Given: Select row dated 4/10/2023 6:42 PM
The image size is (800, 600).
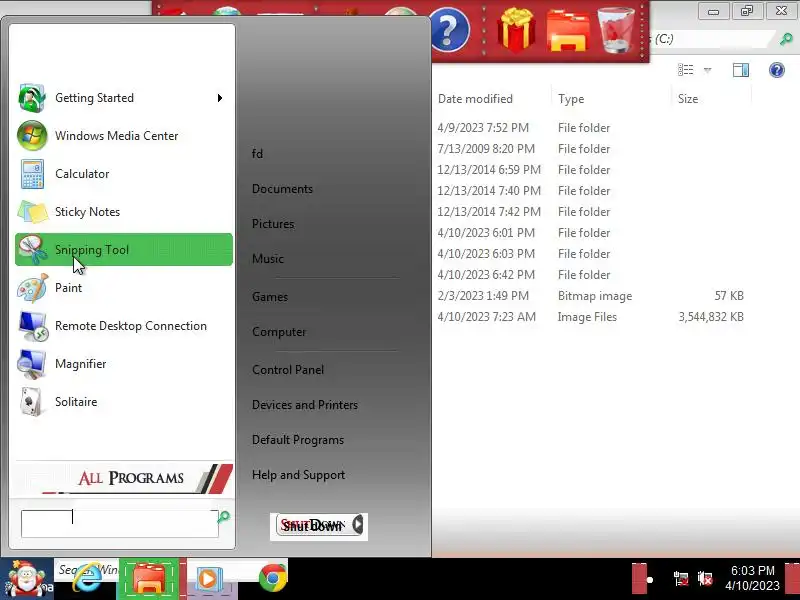Looking at the screenshot, I should [592, 275].
